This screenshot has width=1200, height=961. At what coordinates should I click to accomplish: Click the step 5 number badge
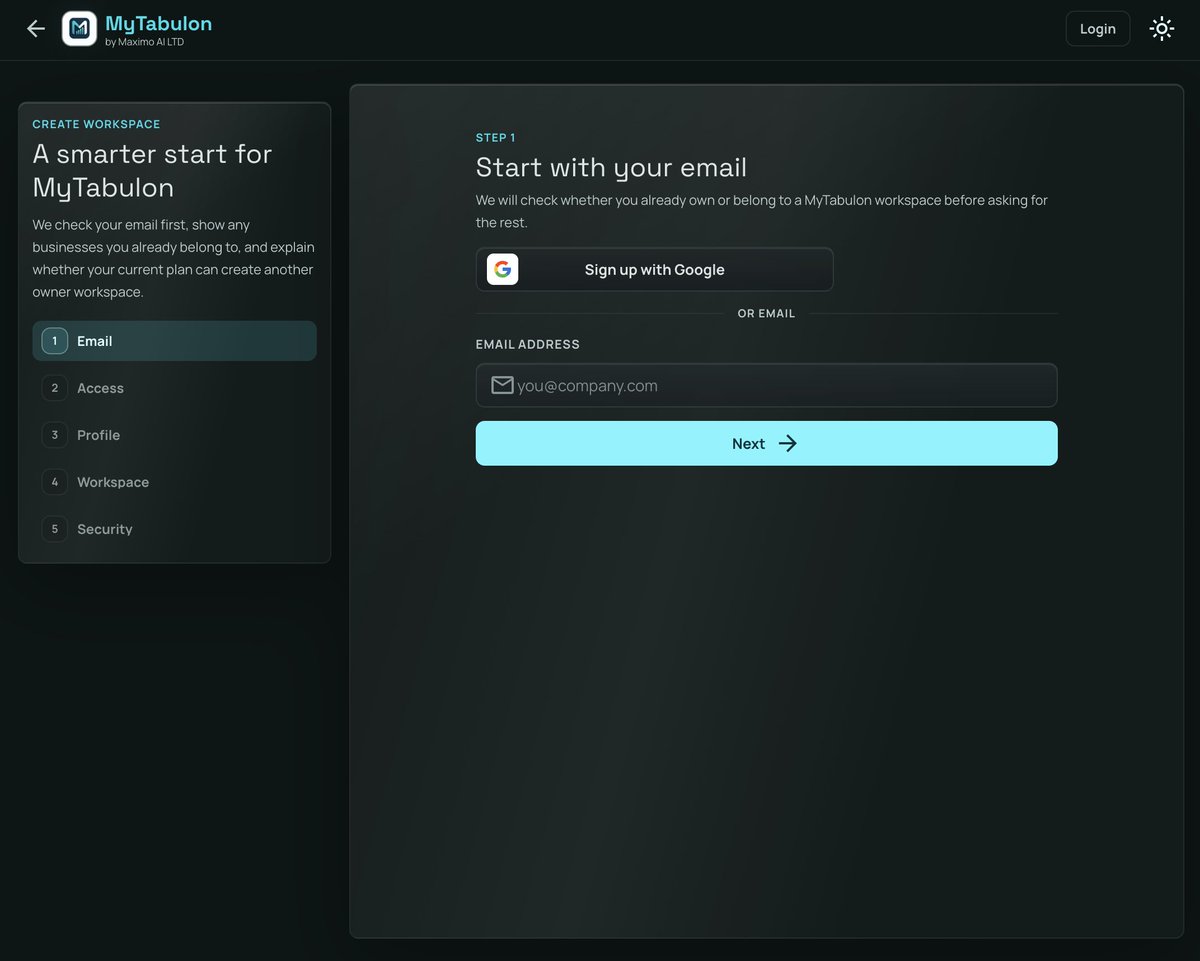click(x=54, y=529)
